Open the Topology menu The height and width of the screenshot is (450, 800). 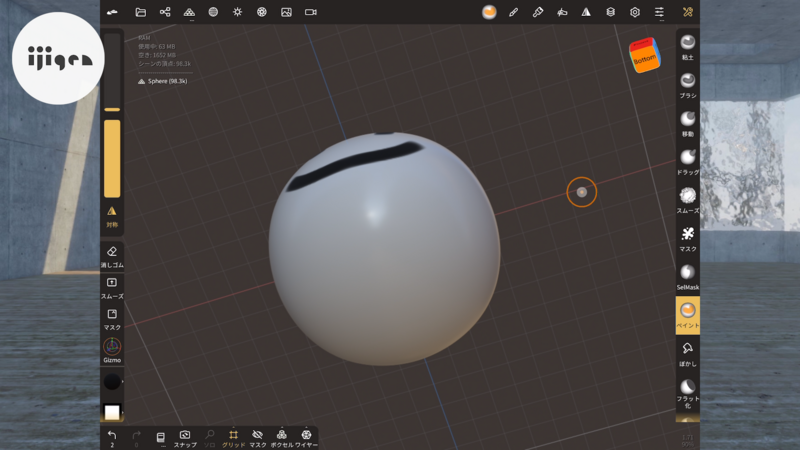point(189,12)
